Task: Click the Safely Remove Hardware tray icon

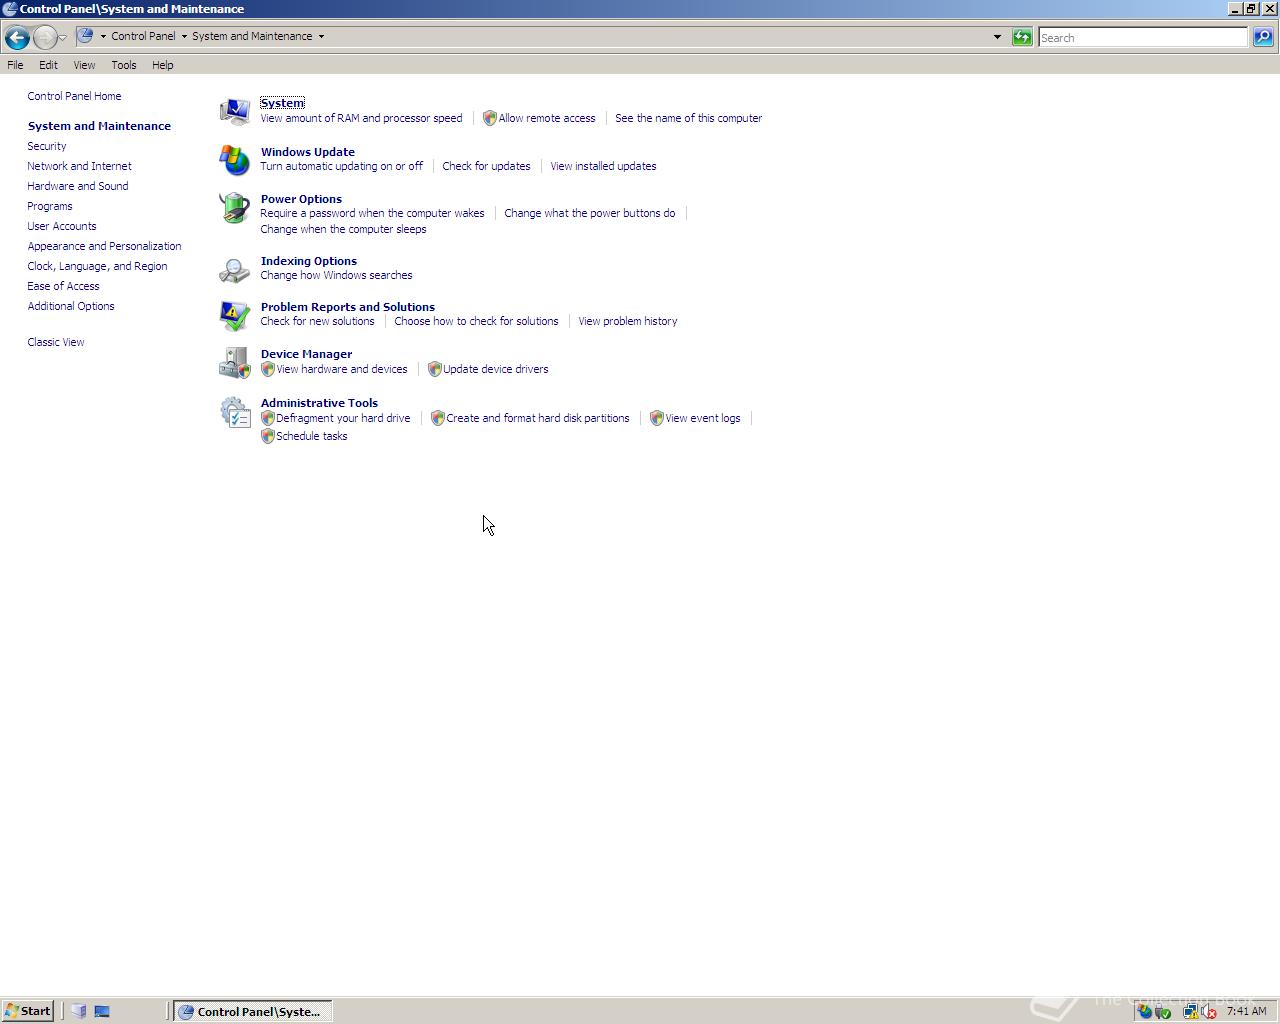Action: (1163, 1012)
